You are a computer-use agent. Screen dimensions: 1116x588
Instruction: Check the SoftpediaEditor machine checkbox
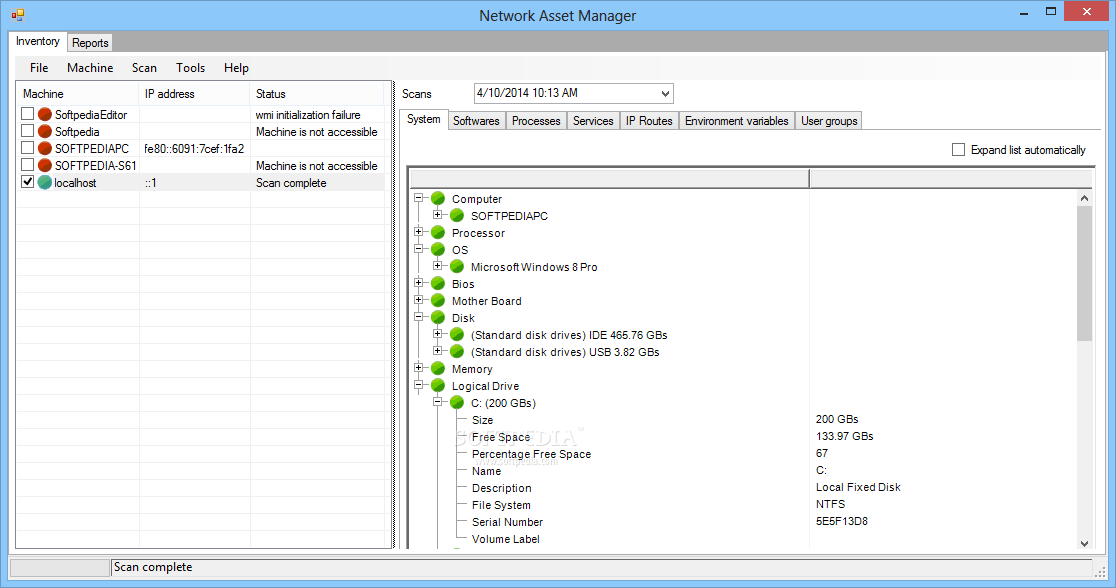[27, 114]
